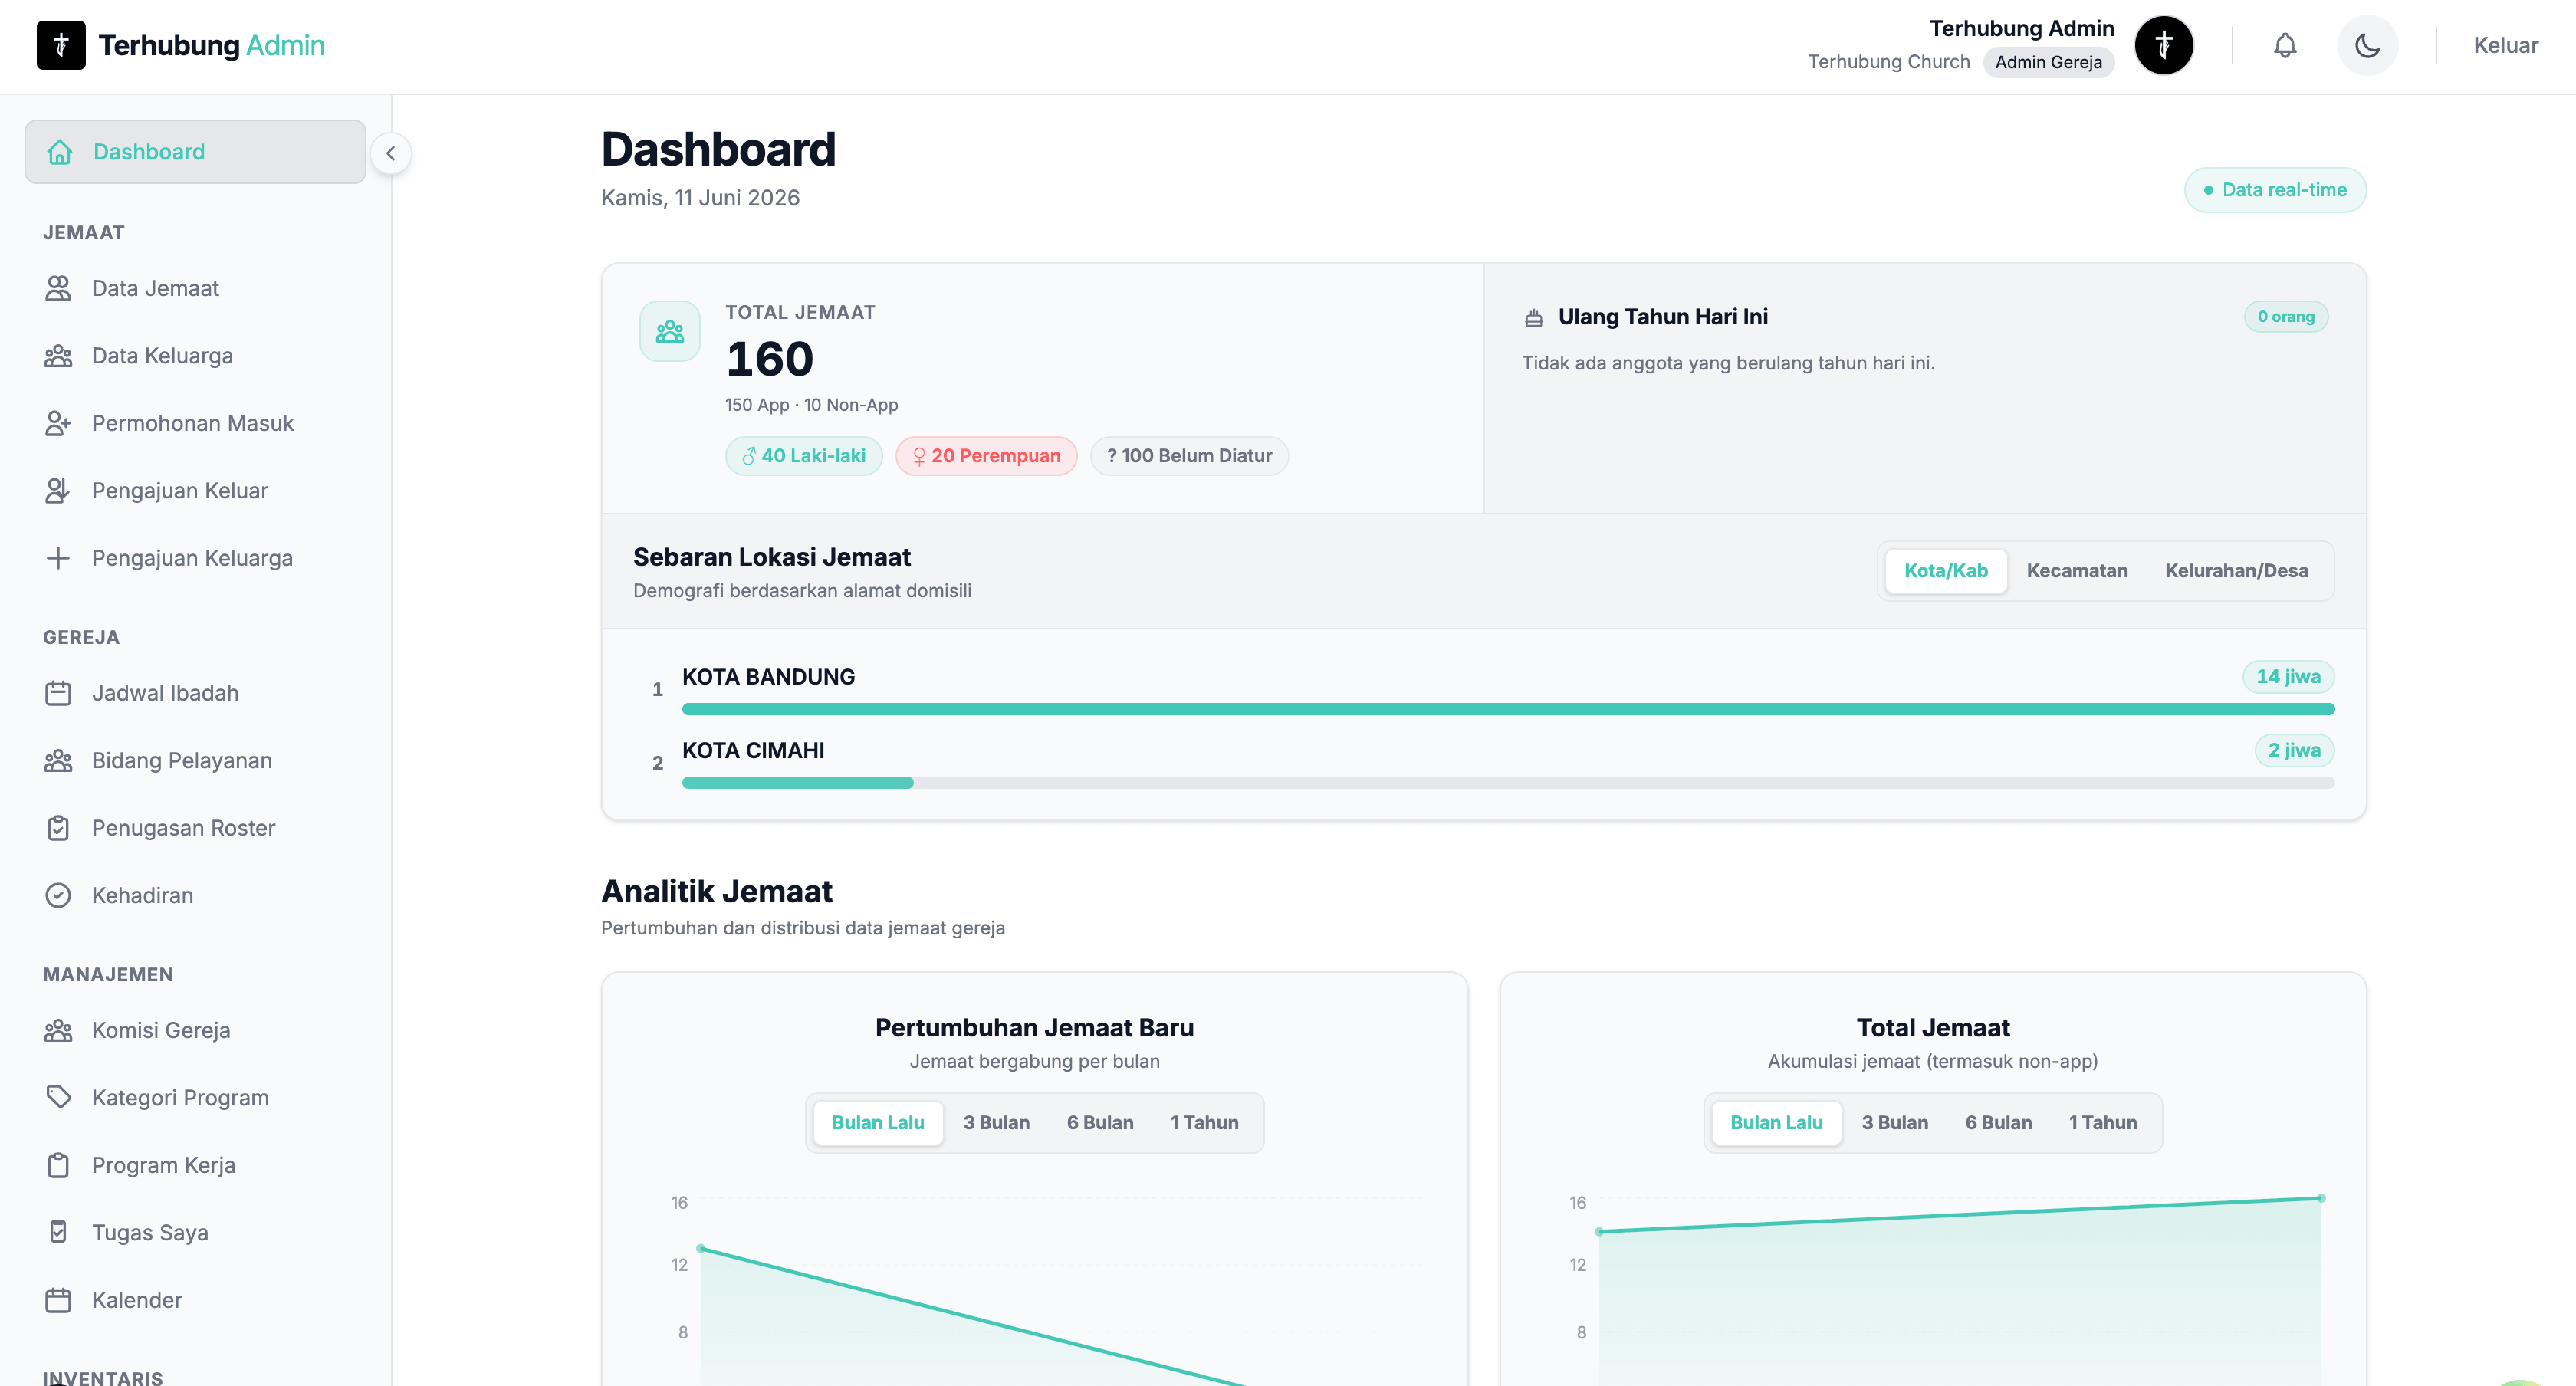
Task: Open Penugasan Roster label
Action: pos(183,828)
